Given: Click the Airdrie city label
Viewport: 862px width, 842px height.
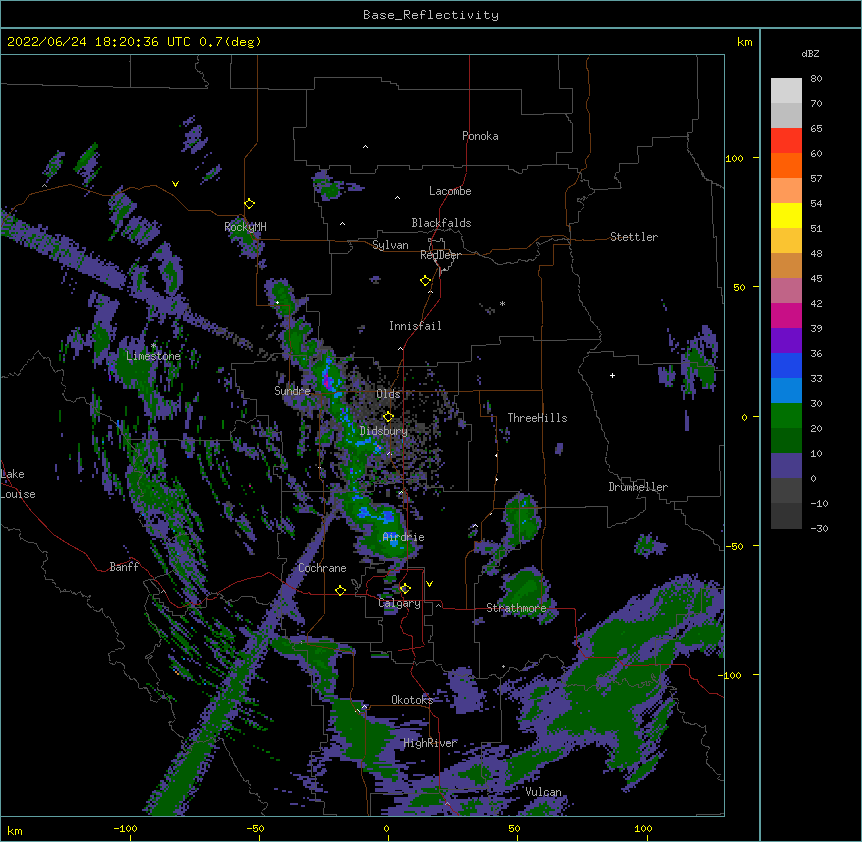Looking at the screenshot, I should (x=404, y=537).
